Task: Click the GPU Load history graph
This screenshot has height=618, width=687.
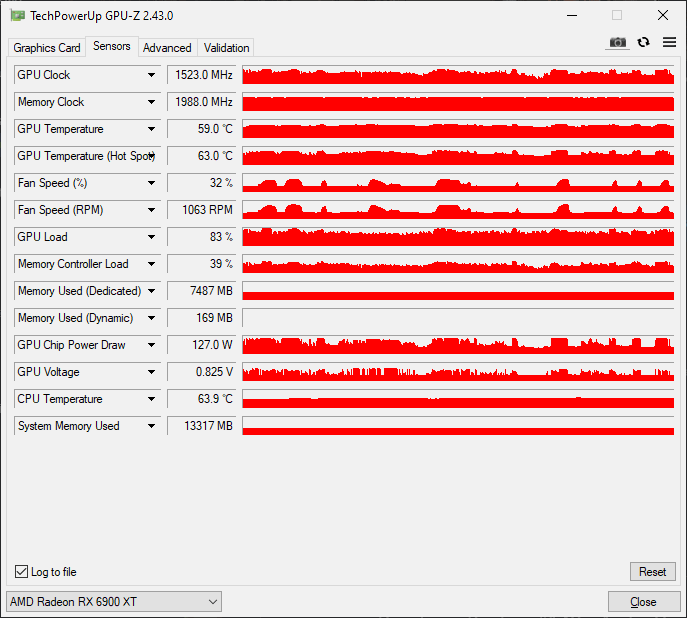Action: (x=458, y=237)
